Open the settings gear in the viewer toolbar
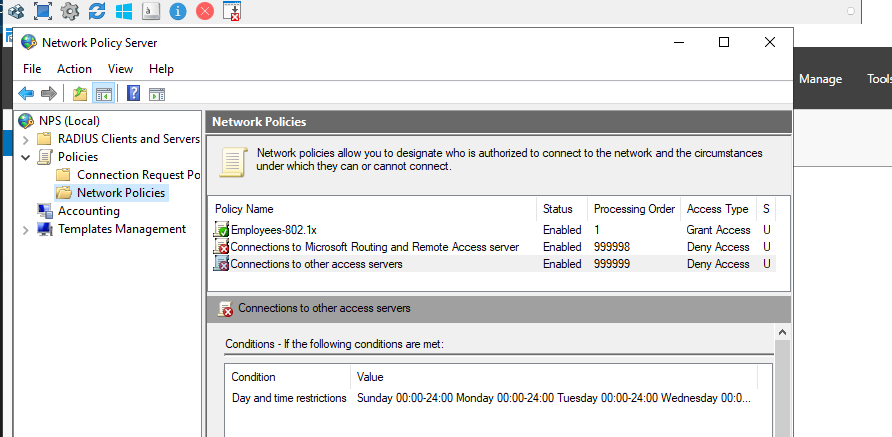The height and width of the screenshot is (437, 892). coord(69,11)
